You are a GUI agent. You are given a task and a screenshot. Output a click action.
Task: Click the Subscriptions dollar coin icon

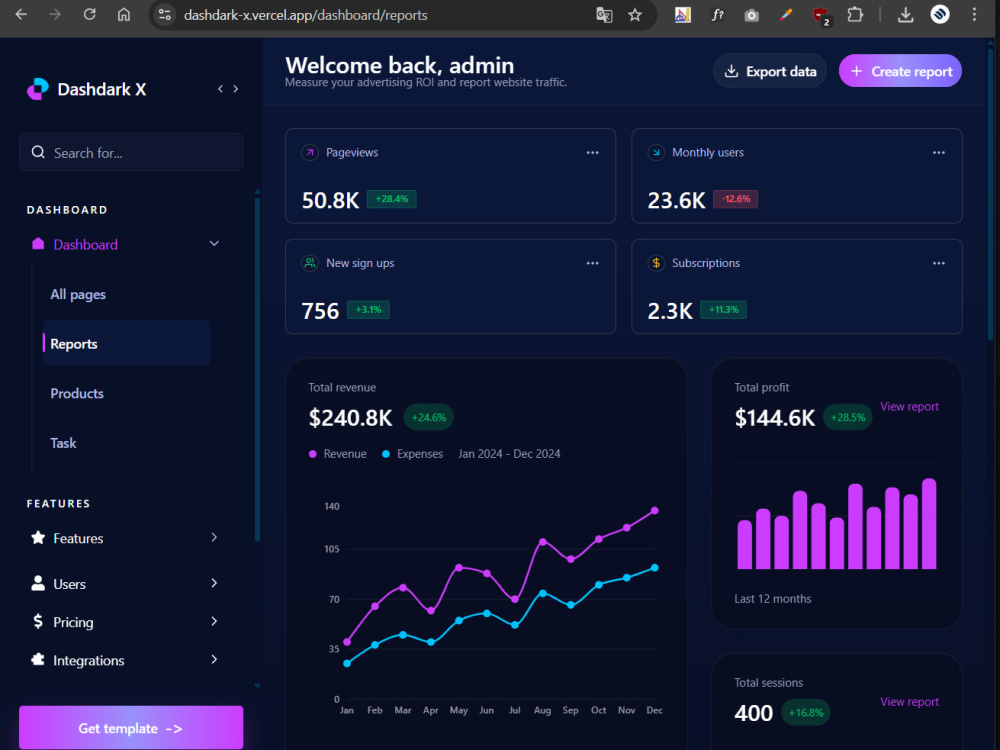coord(656,263)
